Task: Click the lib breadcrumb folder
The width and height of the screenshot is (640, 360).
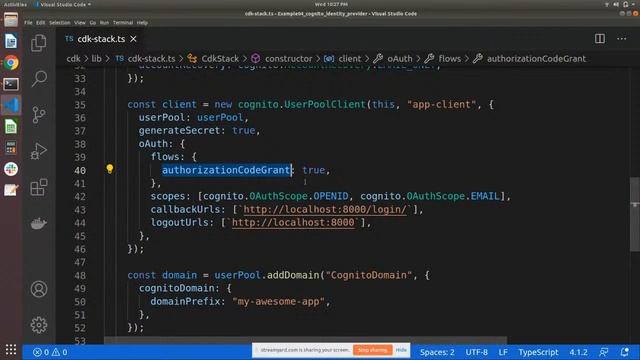Action: 96,59
